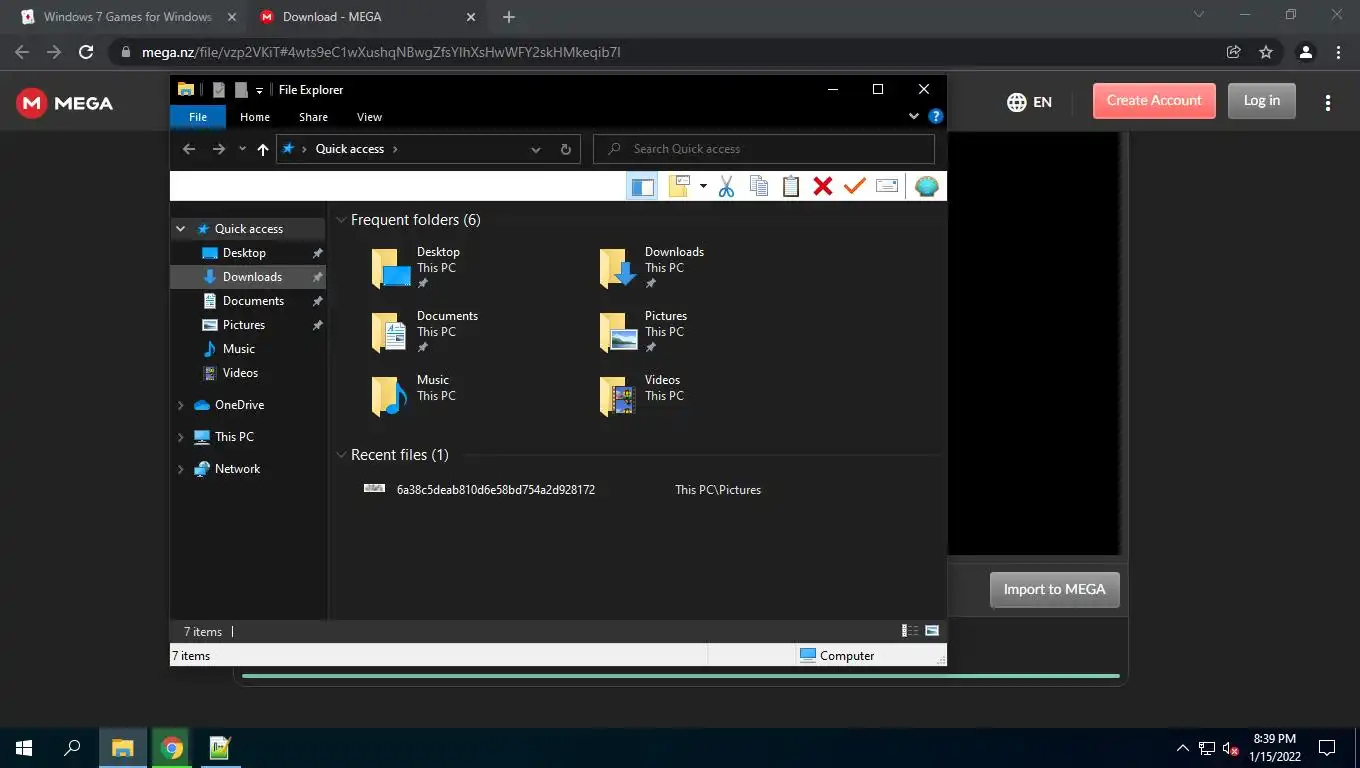Collapse the Recent files group

pos(341,455)
